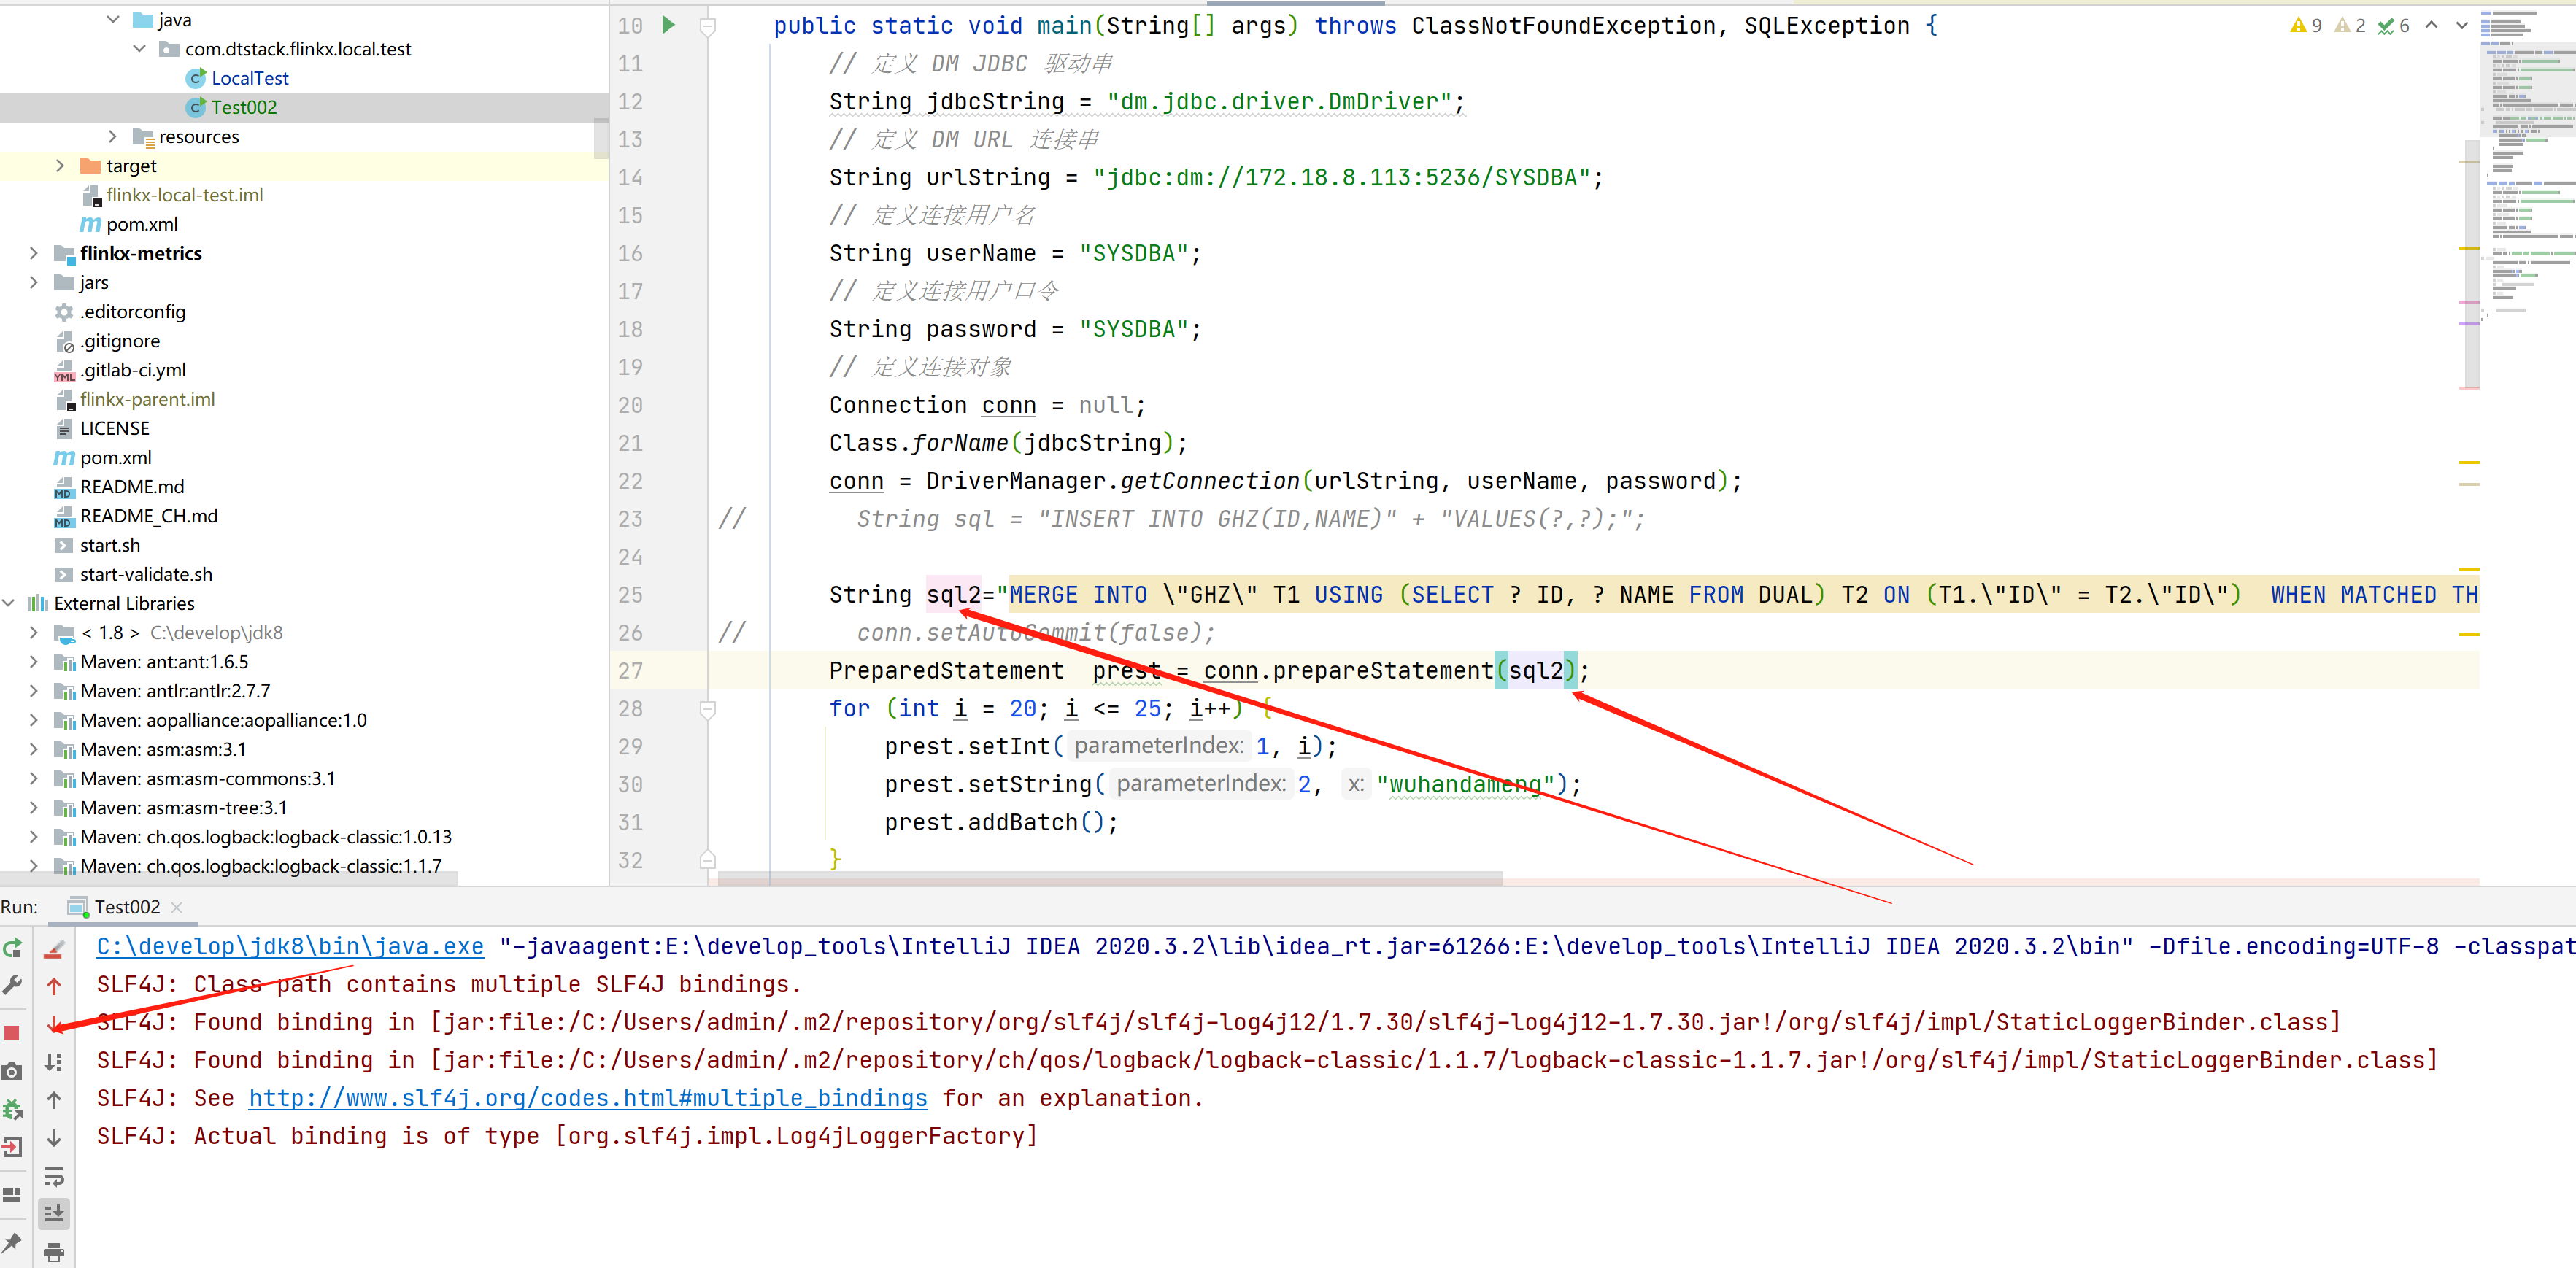The height and width of the screenshot is (1268, 2576).
Task: Toggle code folding marker at for loop line
Action: (x=707, y=709)
